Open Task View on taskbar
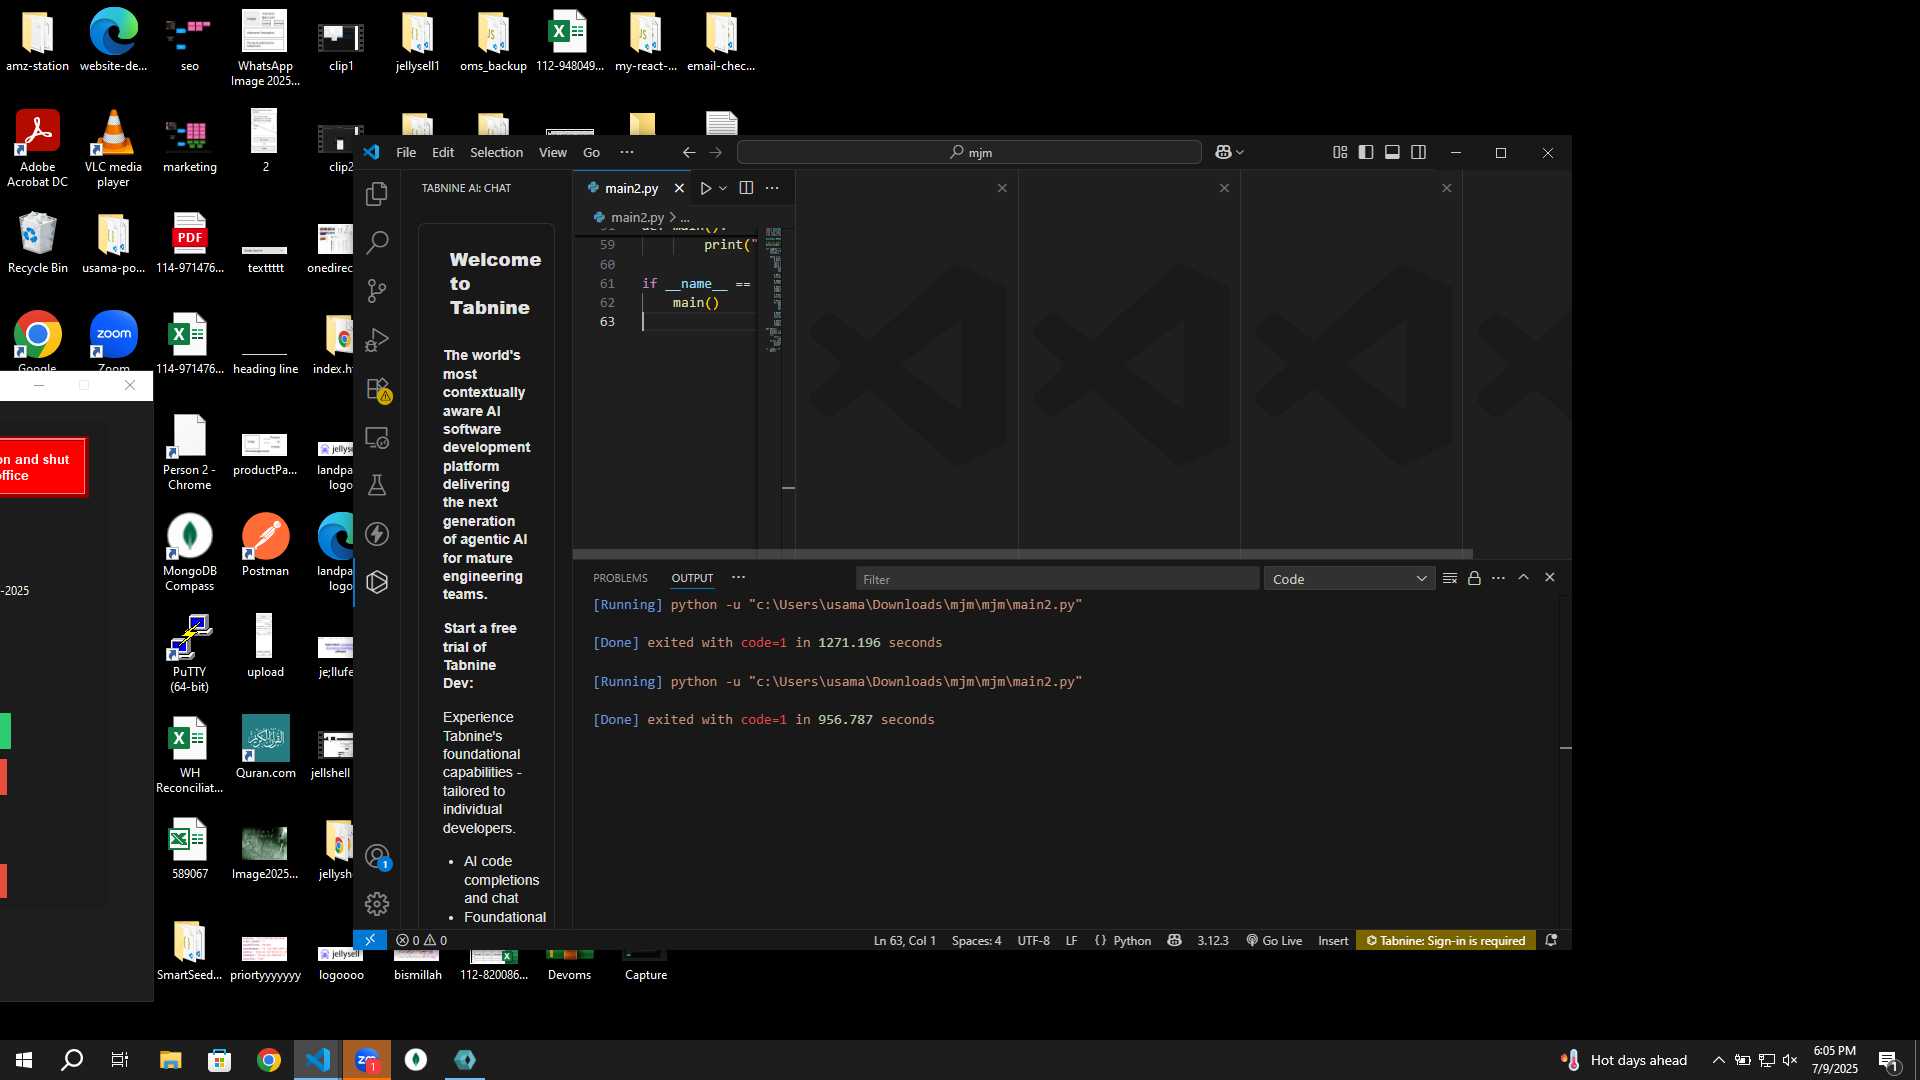This screenshot has width=1920, height=1080. pyautogui.click(x=120, y=1060)
